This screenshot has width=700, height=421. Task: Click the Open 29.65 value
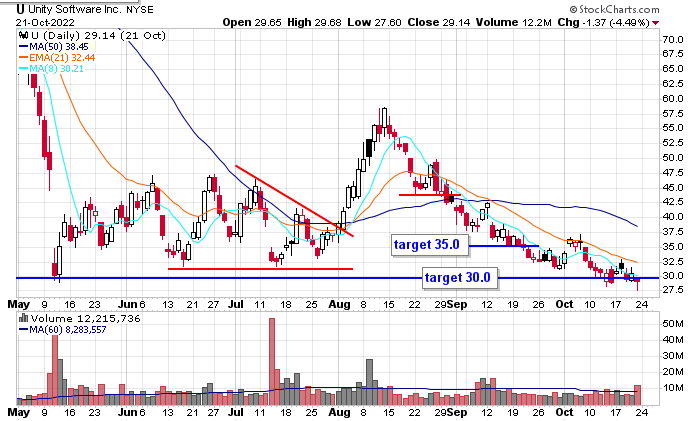252,22
